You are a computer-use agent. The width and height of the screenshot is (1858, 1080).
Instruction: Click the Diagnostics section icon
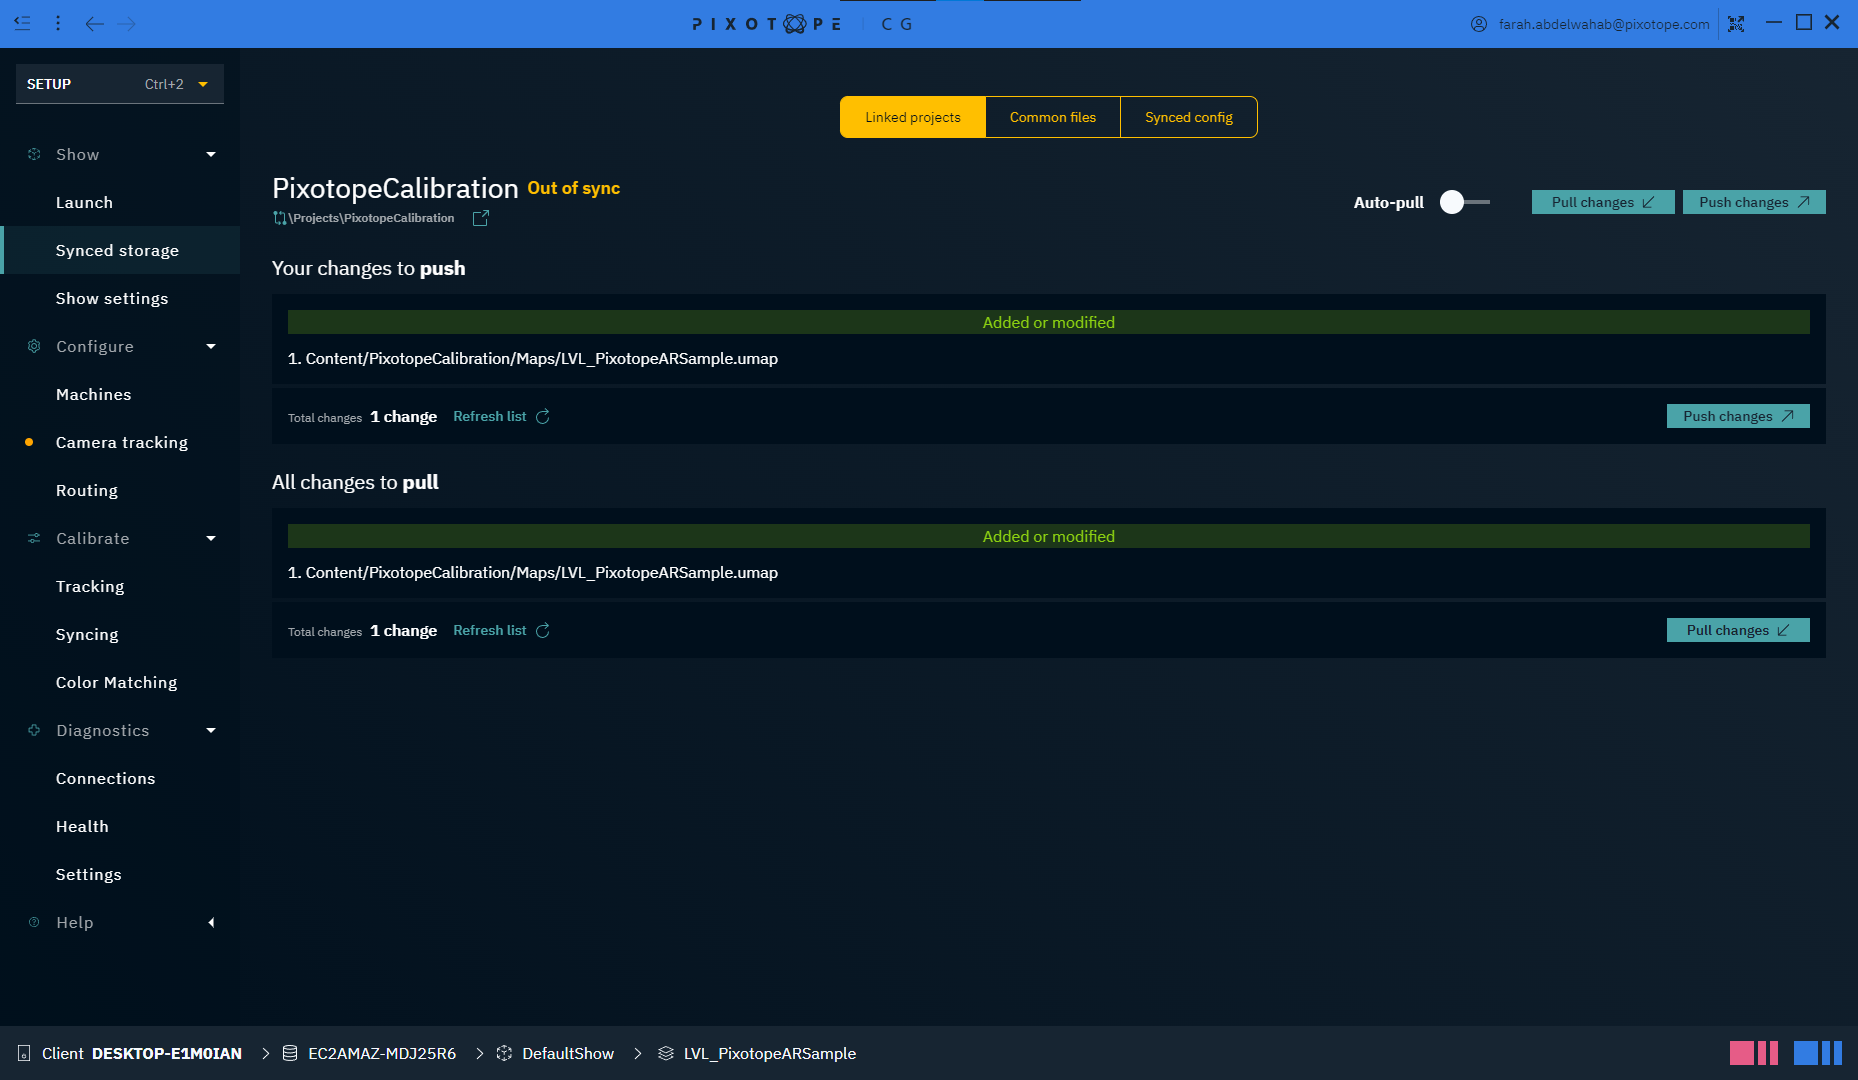(34, 730)
